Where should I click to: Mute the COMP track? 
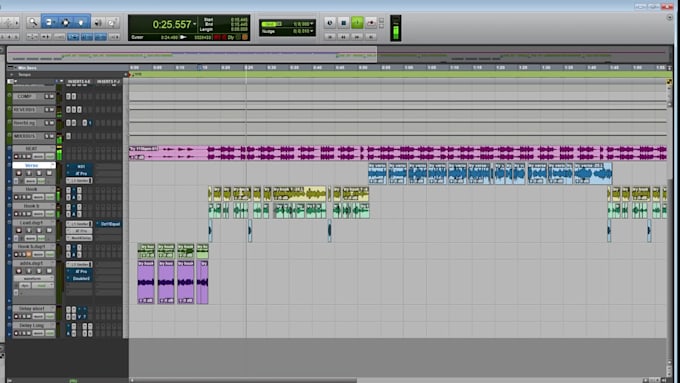pos(52,96)
